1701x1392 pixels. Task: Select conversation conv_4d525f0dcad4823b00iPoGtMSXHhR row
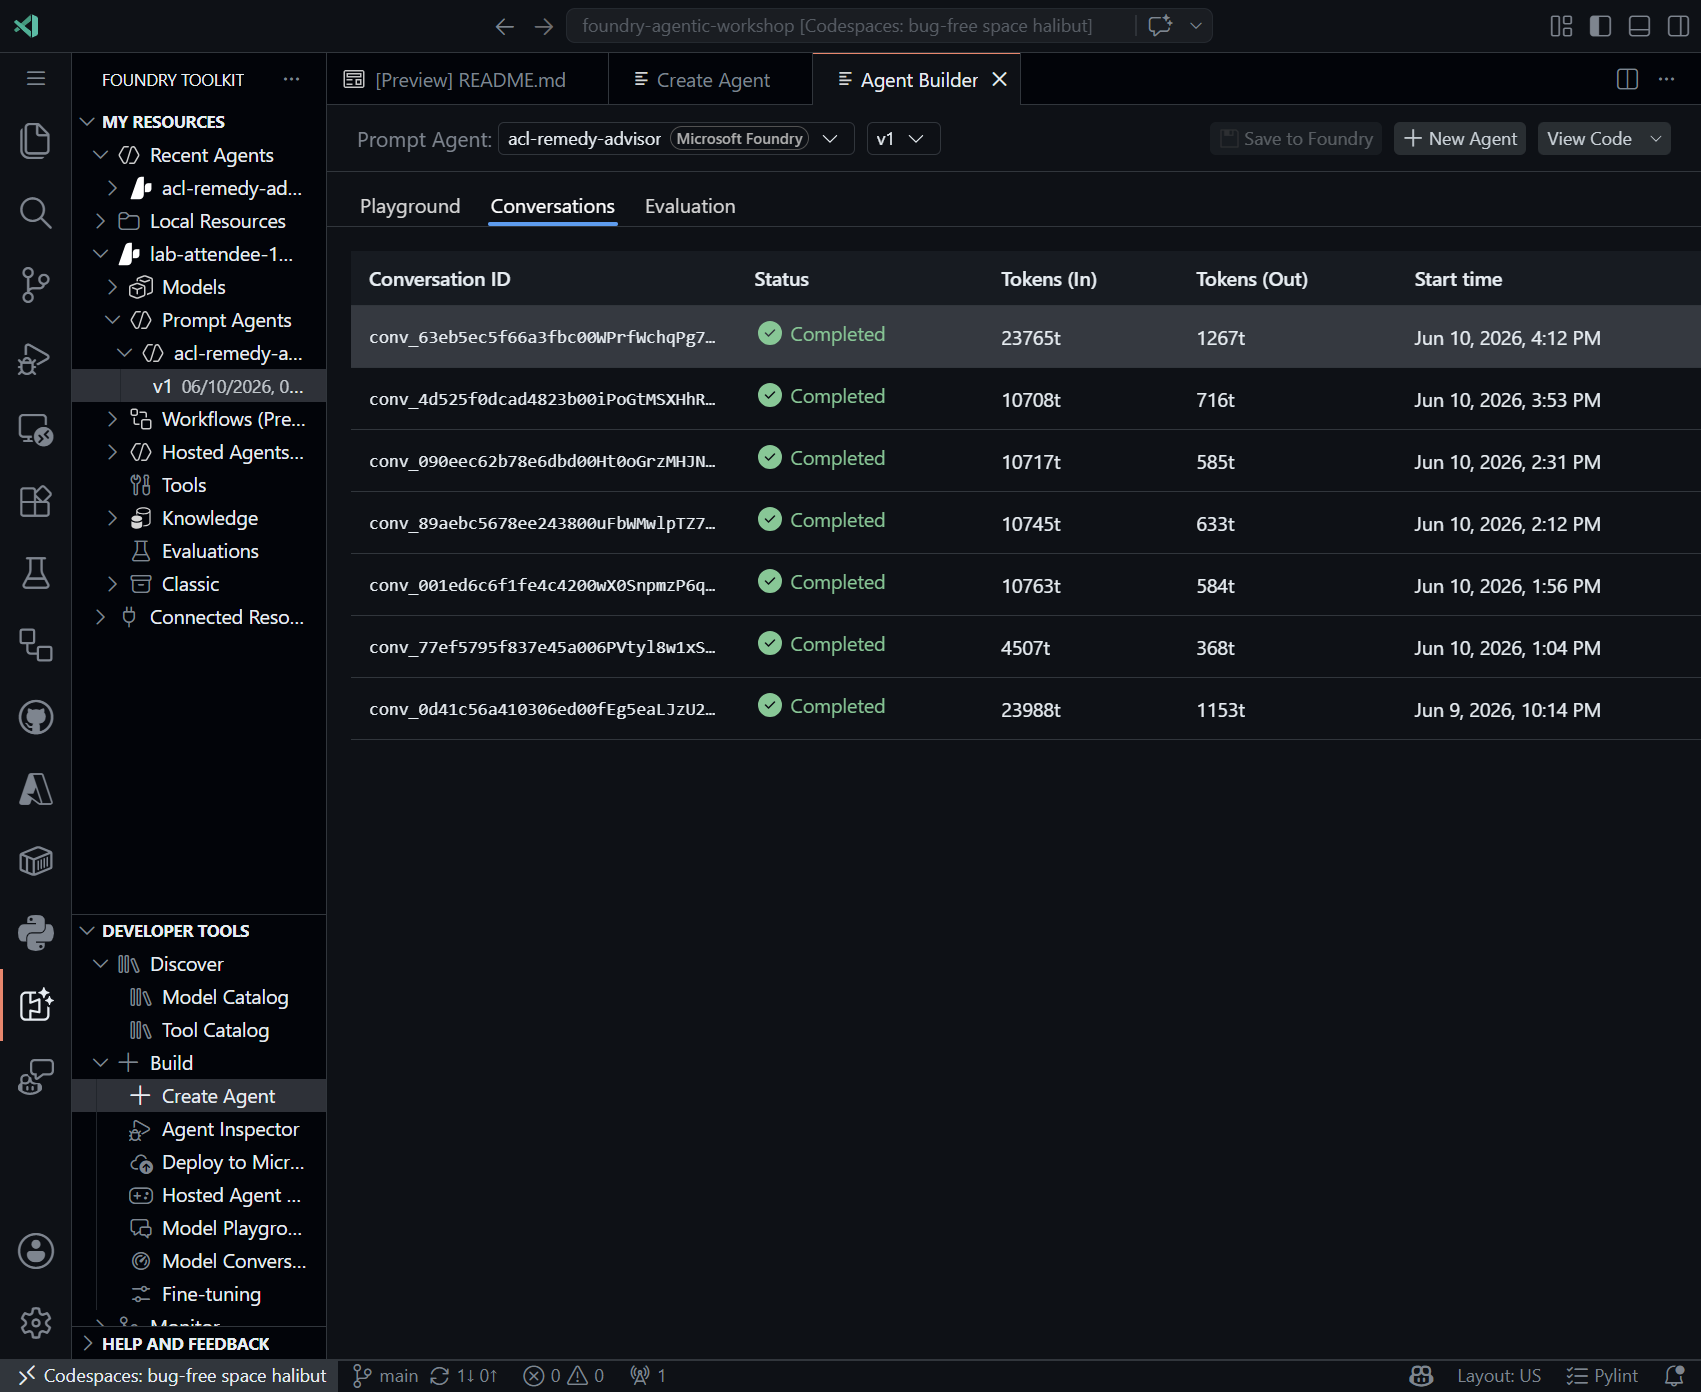click(1025, 399)
